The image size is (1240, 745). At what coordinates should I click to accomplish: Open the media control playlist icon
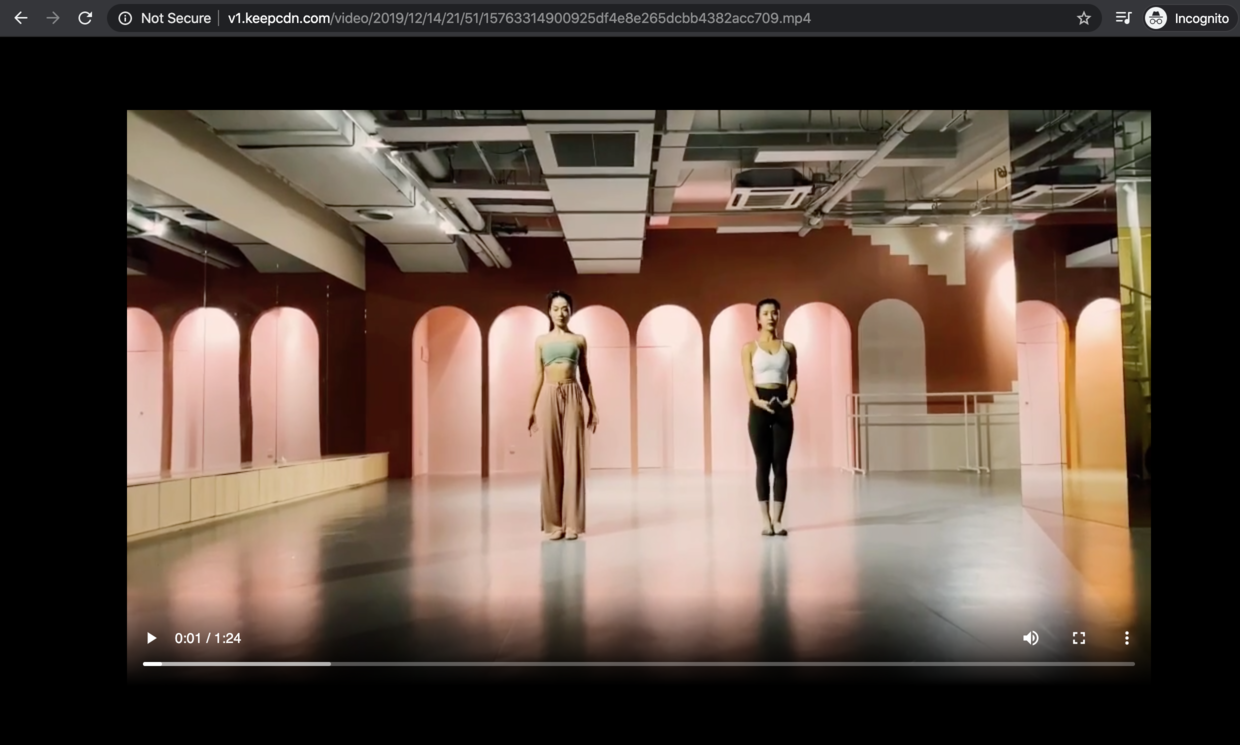tap(1123, 18)
